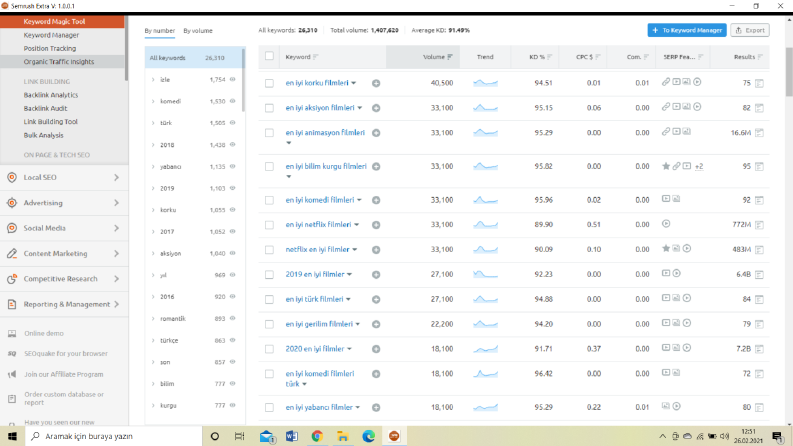The image size is (793, 446).
Task: Expand the 'romantik' keyword group
Action: pyautogui.click(x=153, y=318)
